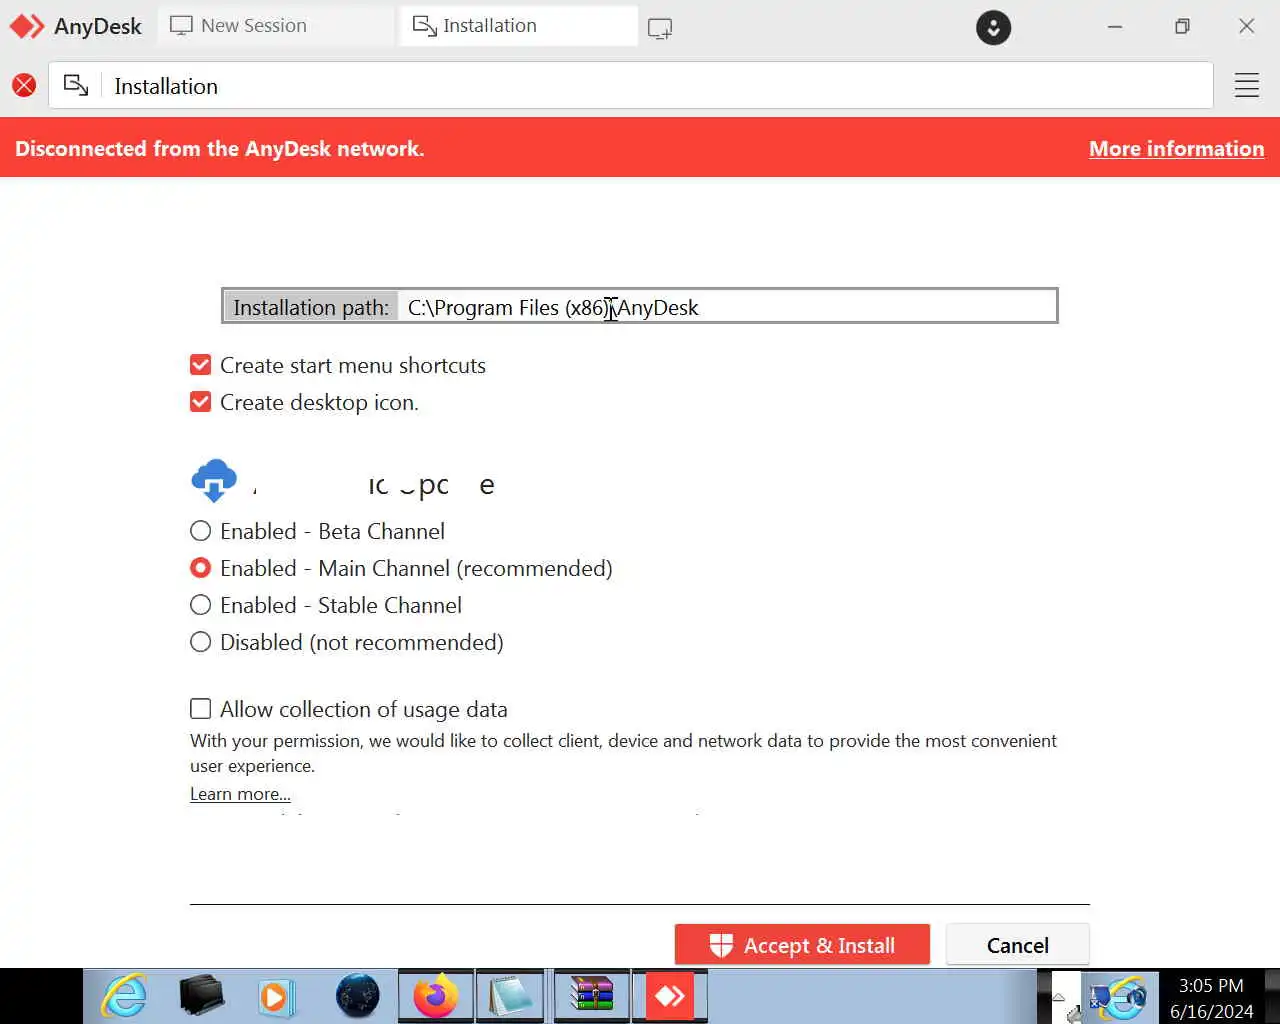The width and height of the screenshot is (1280, 1024).
Task: Click the Installation address field
Action: [x=631, y=86]
